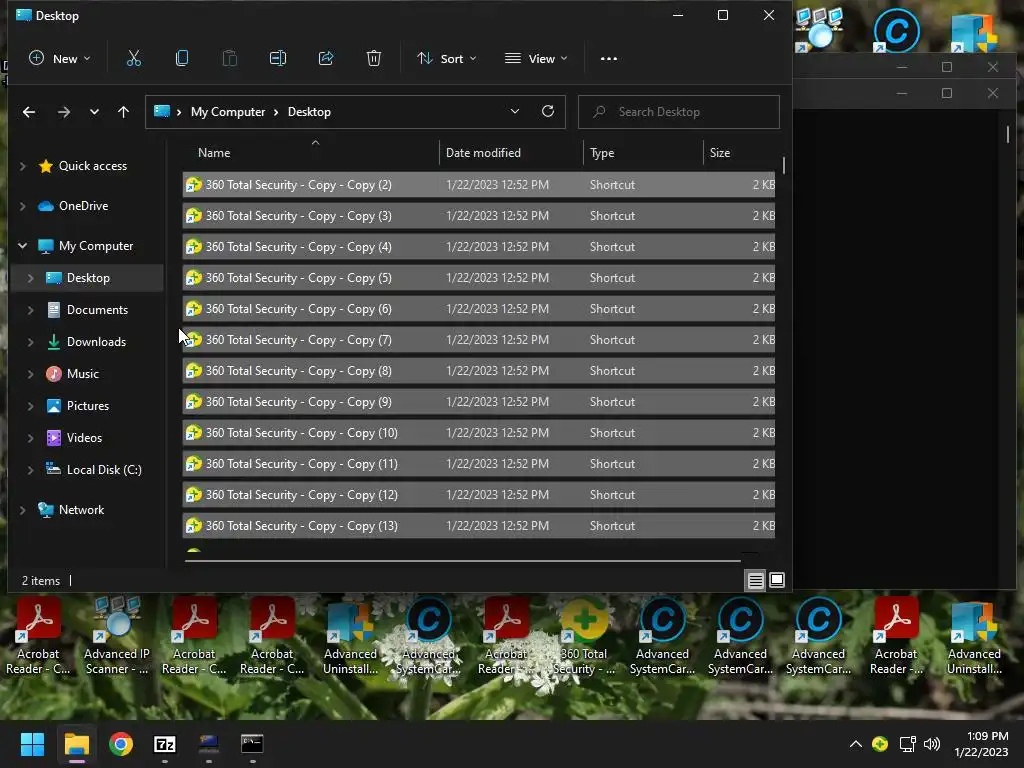
Task: Click the Copy icon in toolbar
Action: [x=182, y=59]
